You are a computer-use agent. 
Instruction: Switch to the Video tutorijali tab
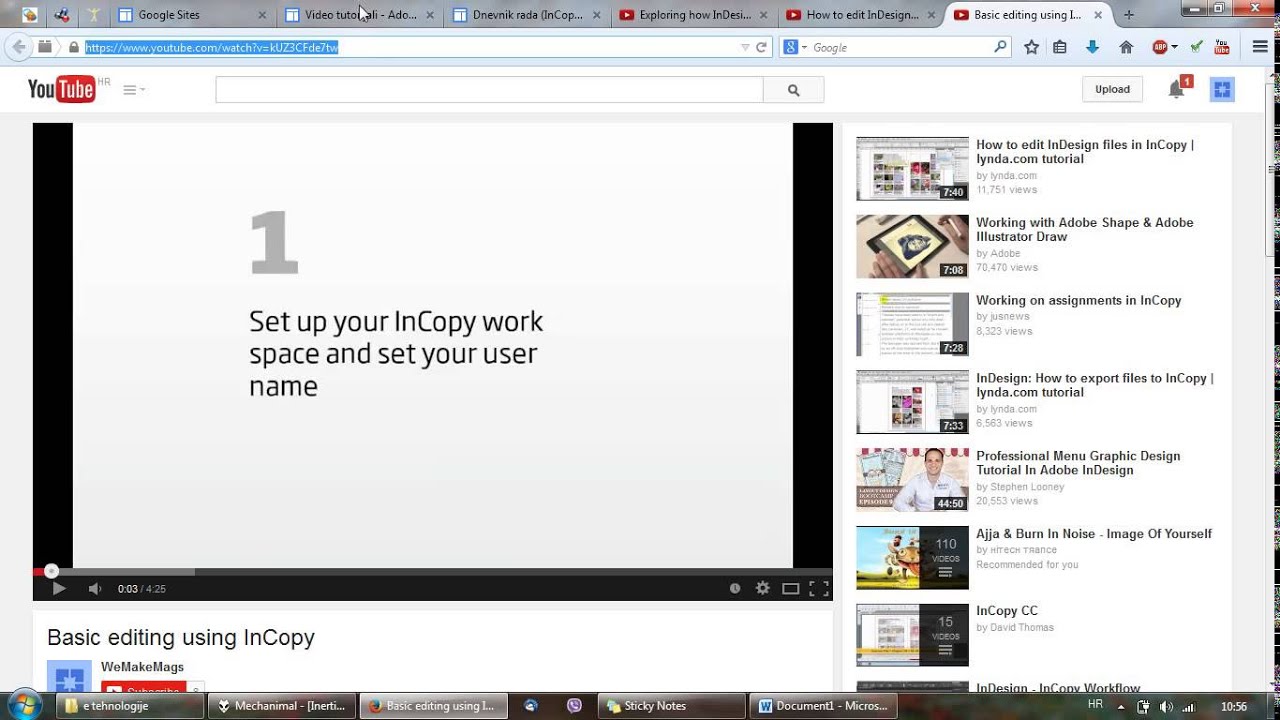click(360, 15)
